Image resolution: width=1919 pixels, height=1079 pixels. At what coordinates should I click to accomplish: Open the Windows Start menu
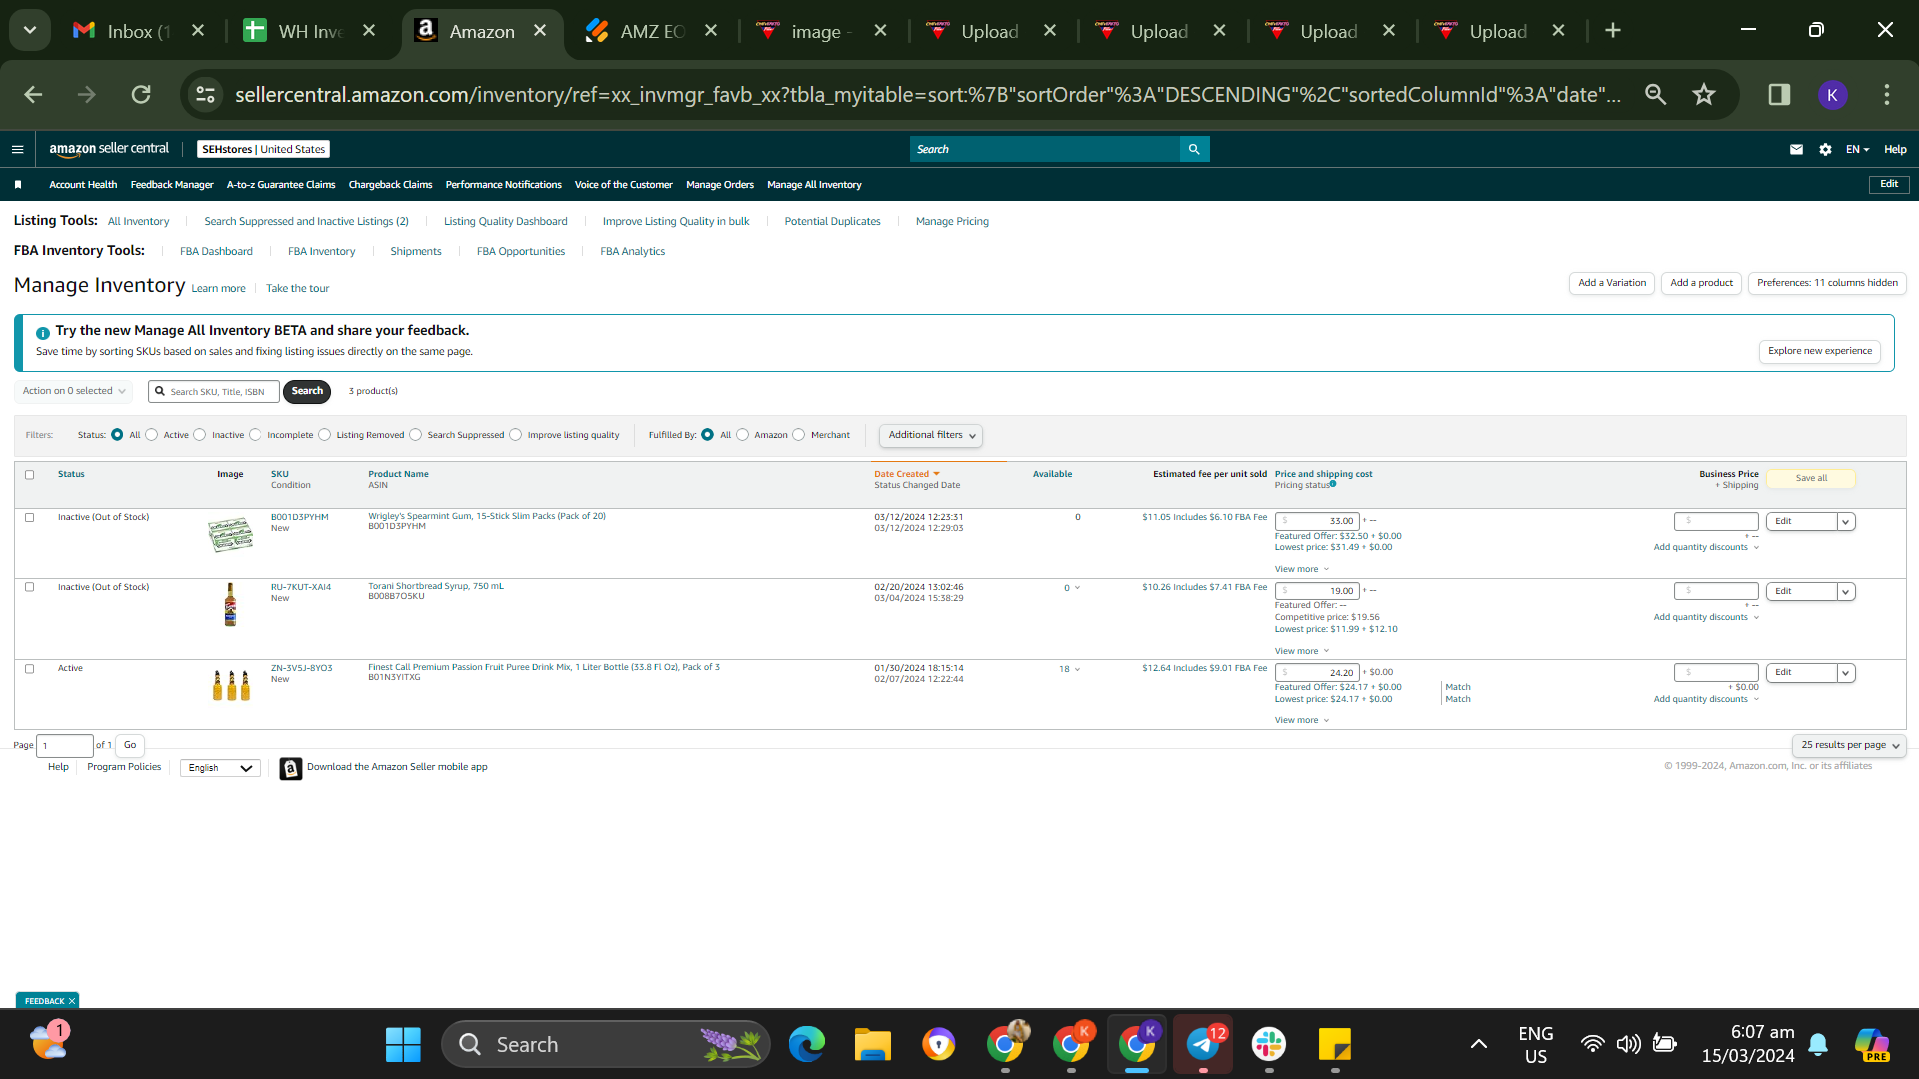pos(403,1045)
